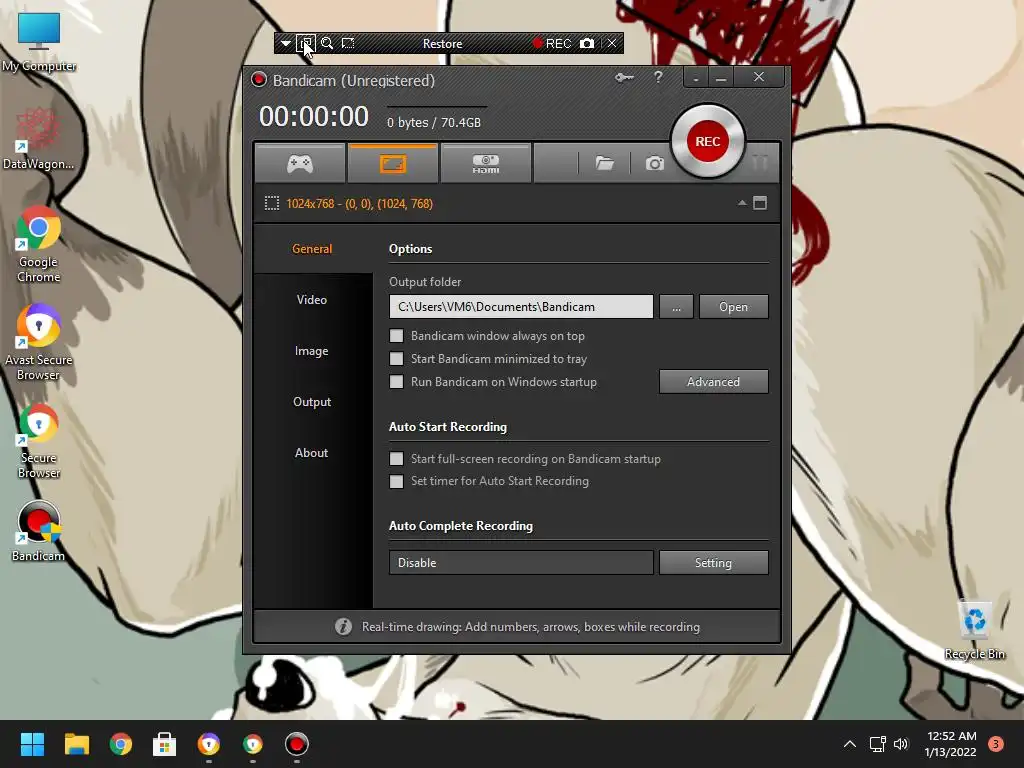Click the window mode icon beside up arrow
Screen dimensions: 1024x768
tap(760, 203)
